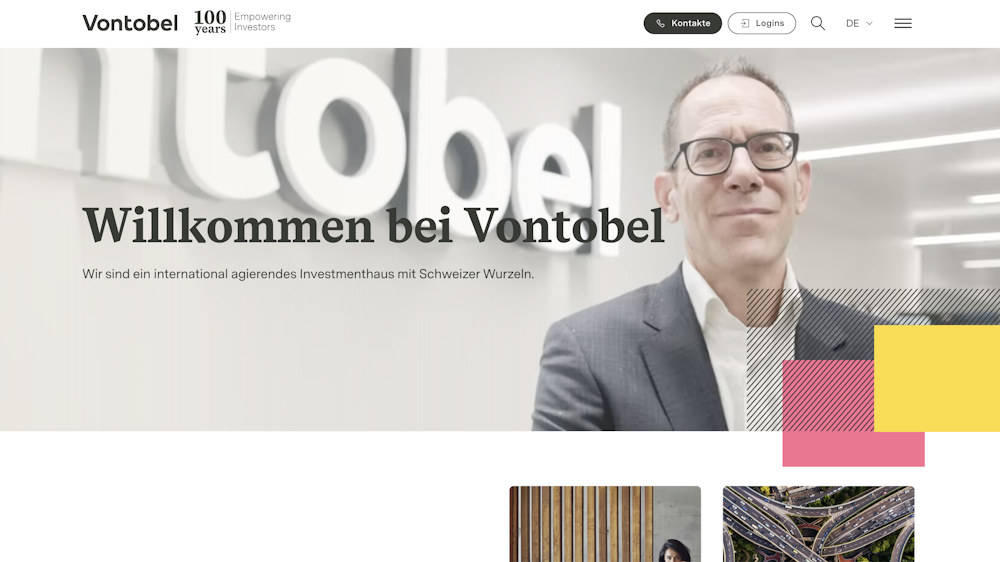1000x562 pixels.
Task: Open the wooden slats woman thumbnail
Action: (605, 524)
